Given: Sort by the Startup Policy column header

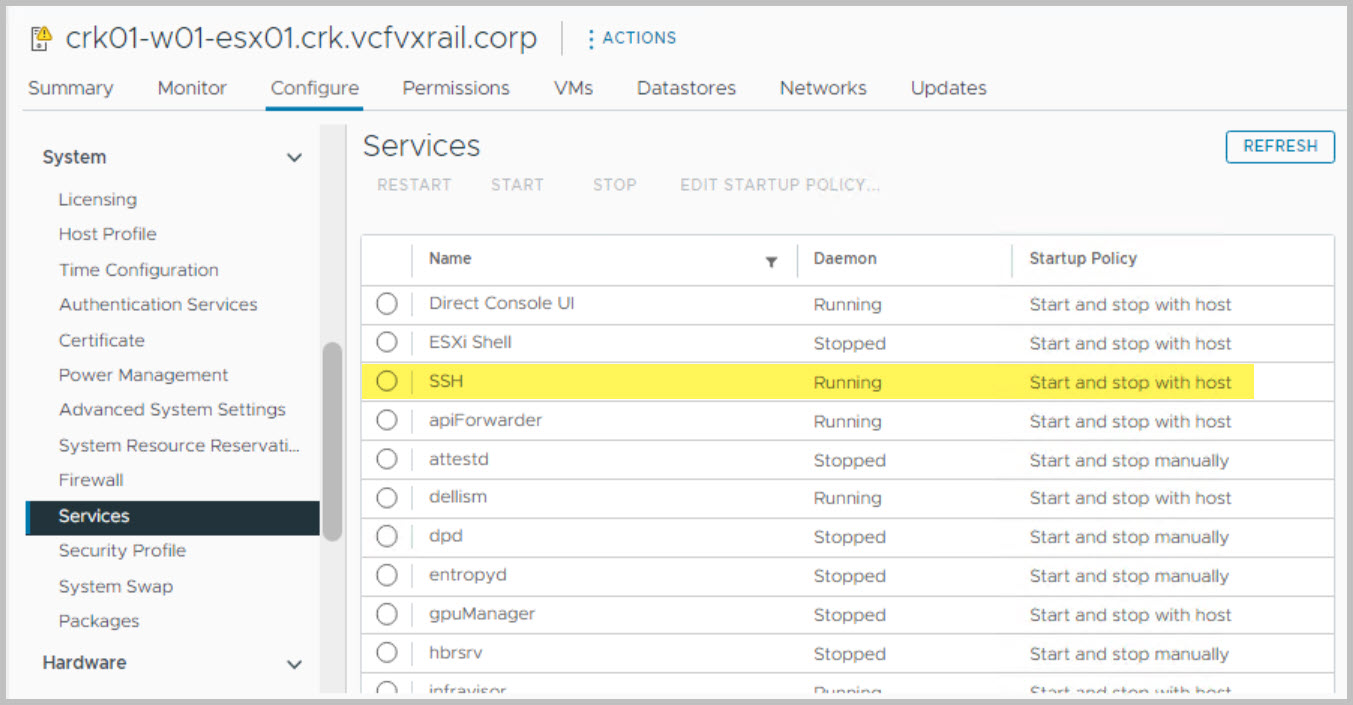Looking at the screenshot, I should 1083,258.
